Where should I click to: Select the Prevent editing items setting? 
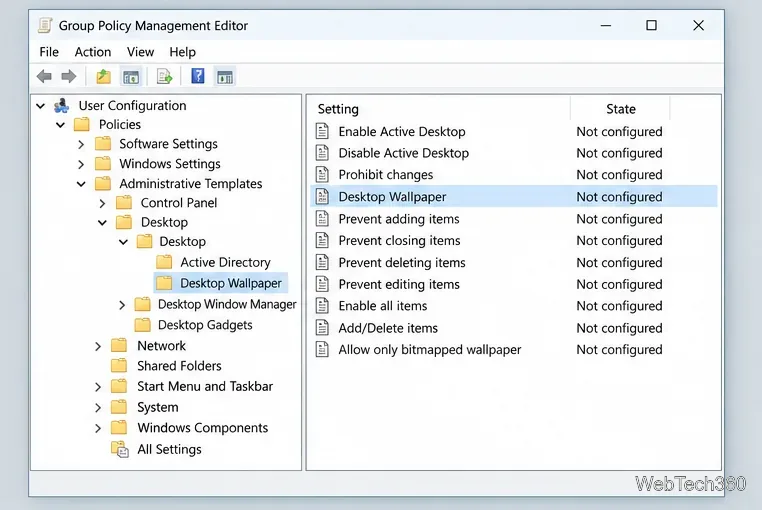(399, 284)
